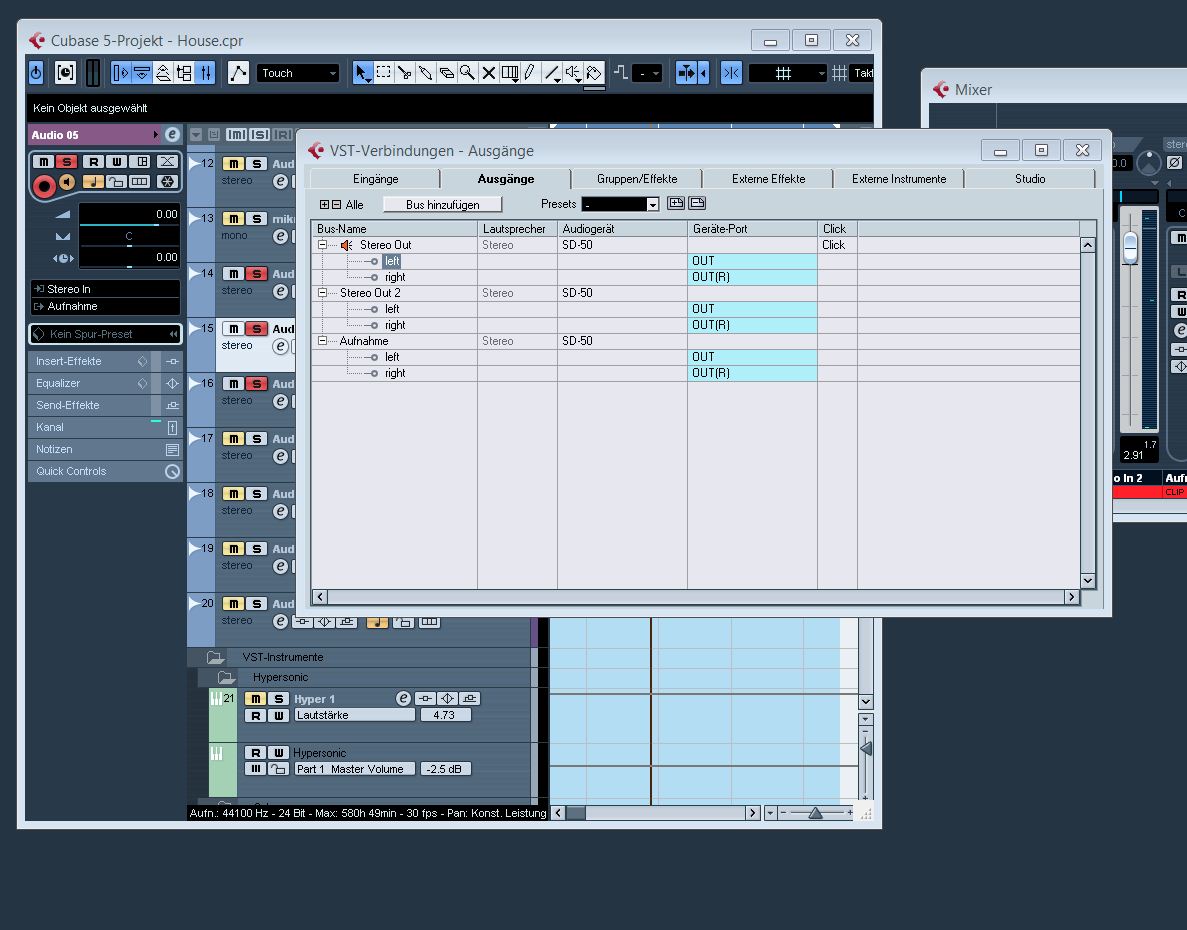Select the Erase tool
The height and width of the screenshot is (930, 1187).
click(x=447, y=73)
